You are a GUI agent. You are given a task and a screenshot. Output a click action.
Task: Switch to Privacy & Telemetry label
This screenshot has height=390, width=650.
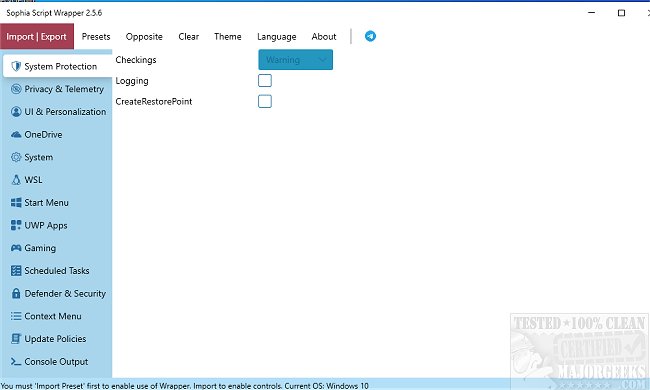[x=64, y=89]
